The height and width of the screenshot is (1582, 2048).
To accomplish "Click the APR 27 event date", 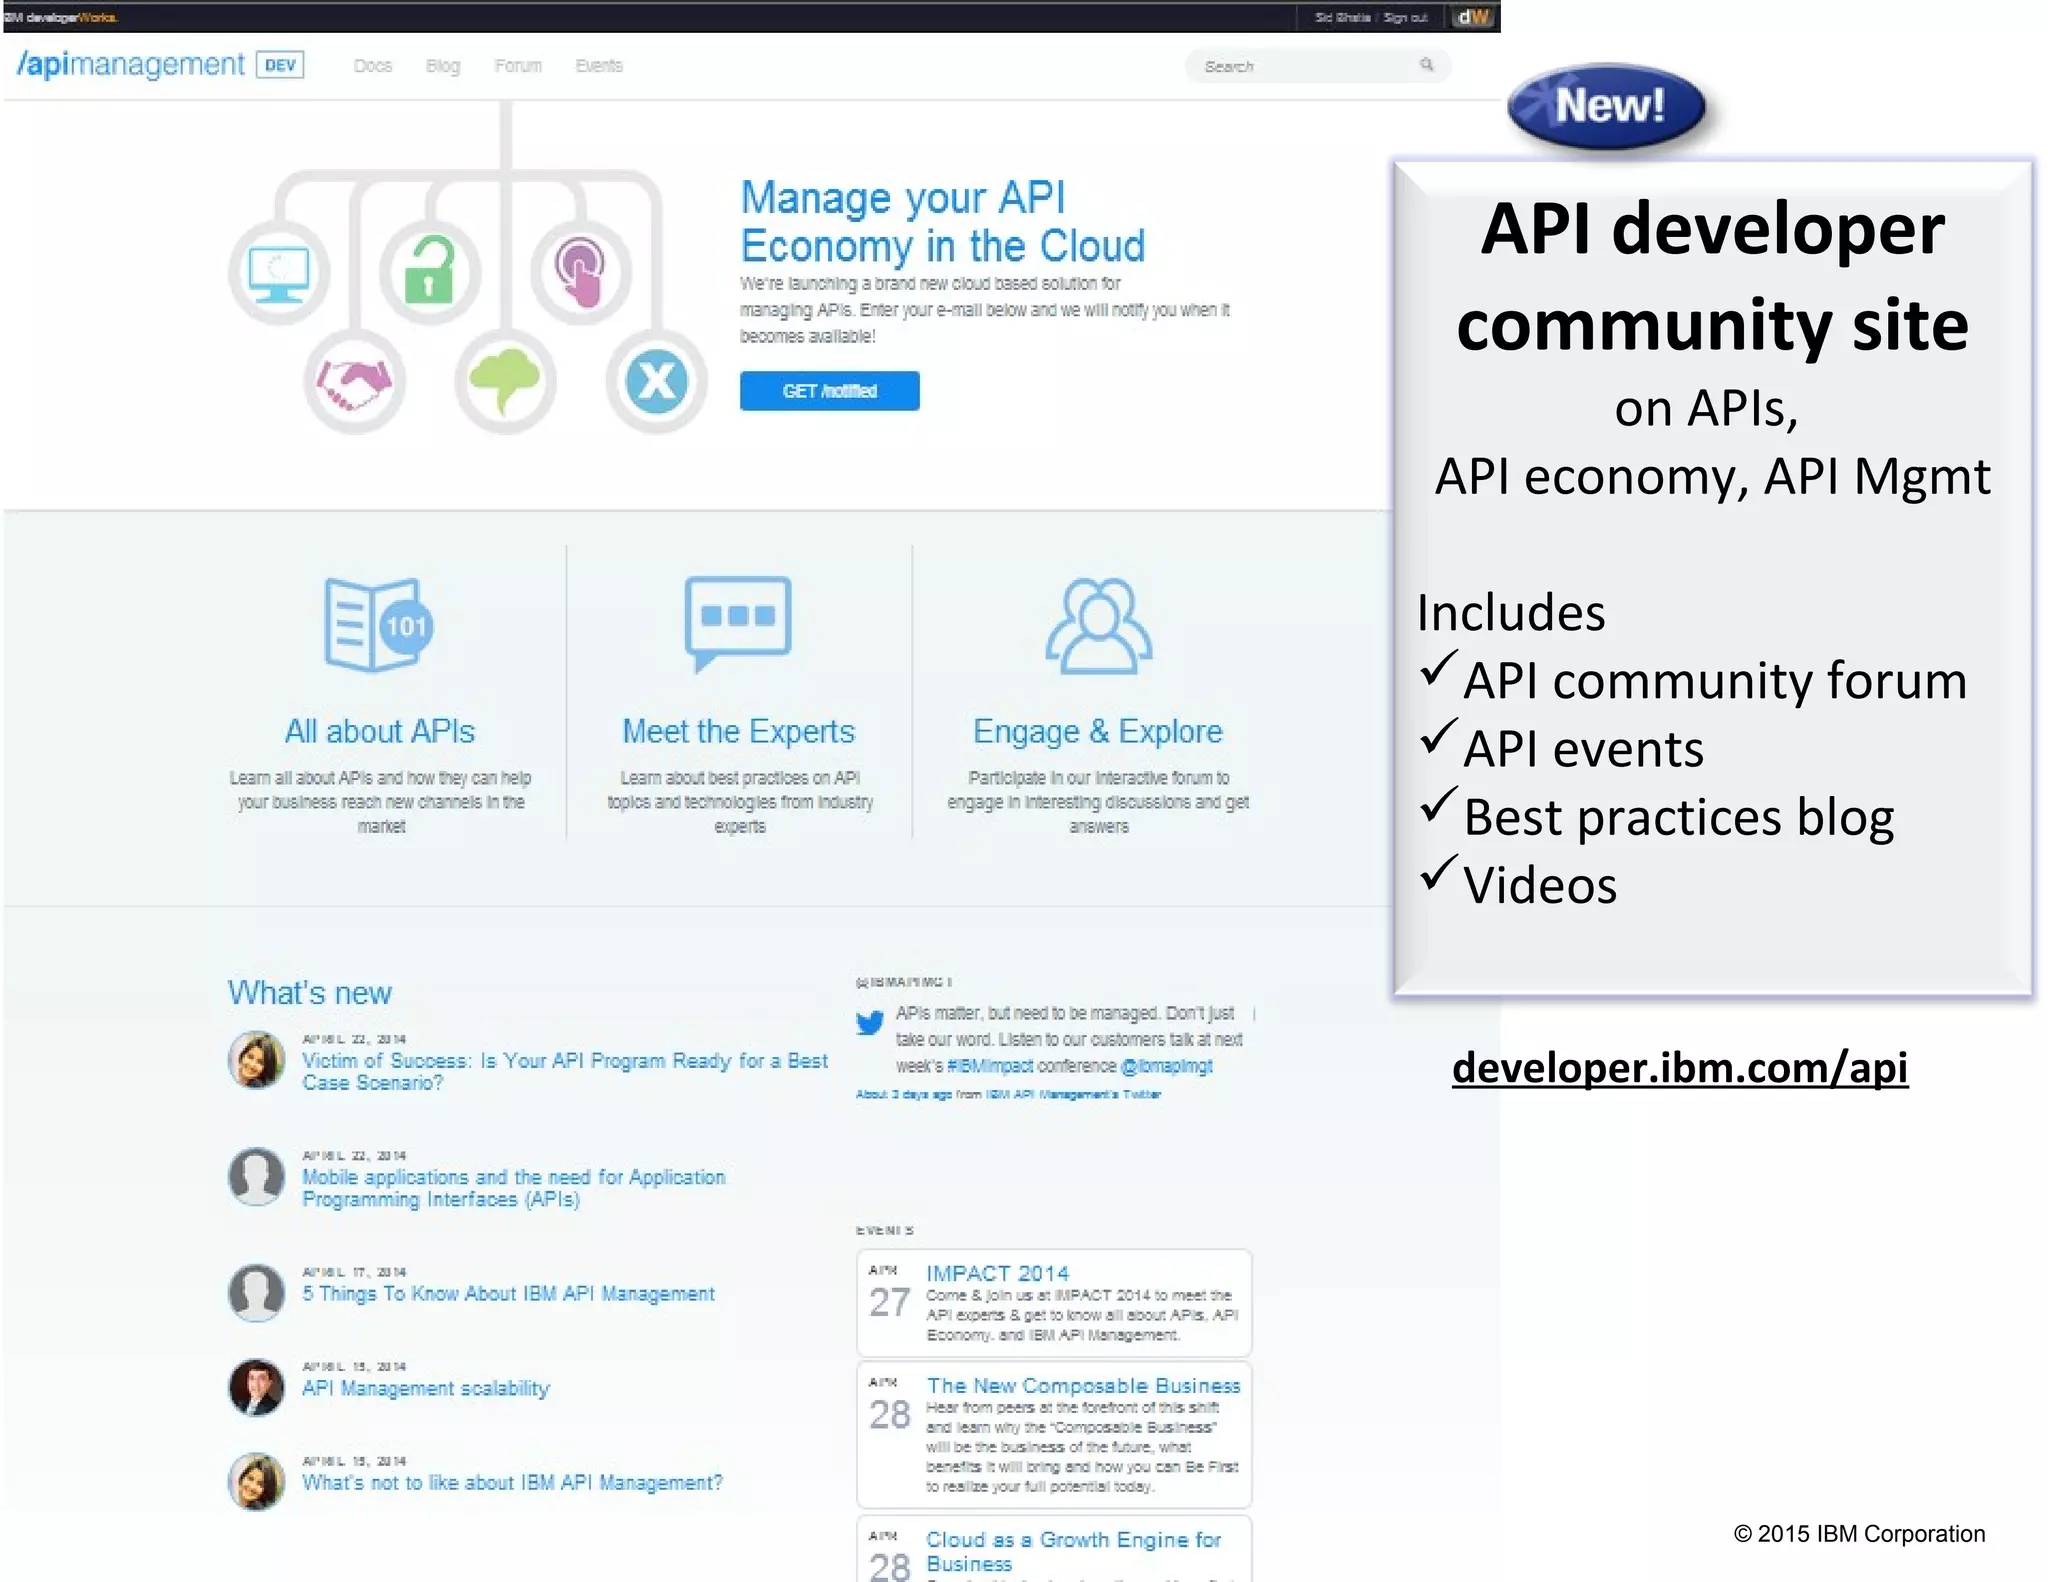I will point(889,1294).
